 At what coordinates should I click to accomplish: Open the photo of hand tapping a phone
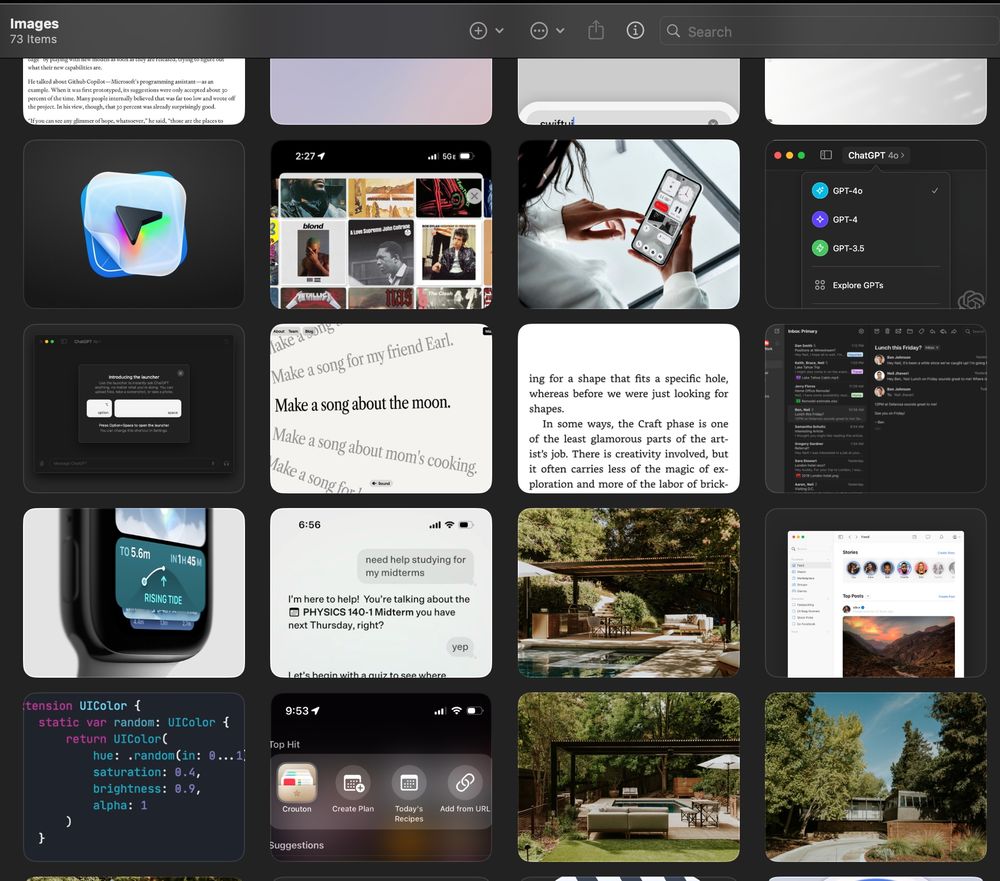(x=629, y=224)
